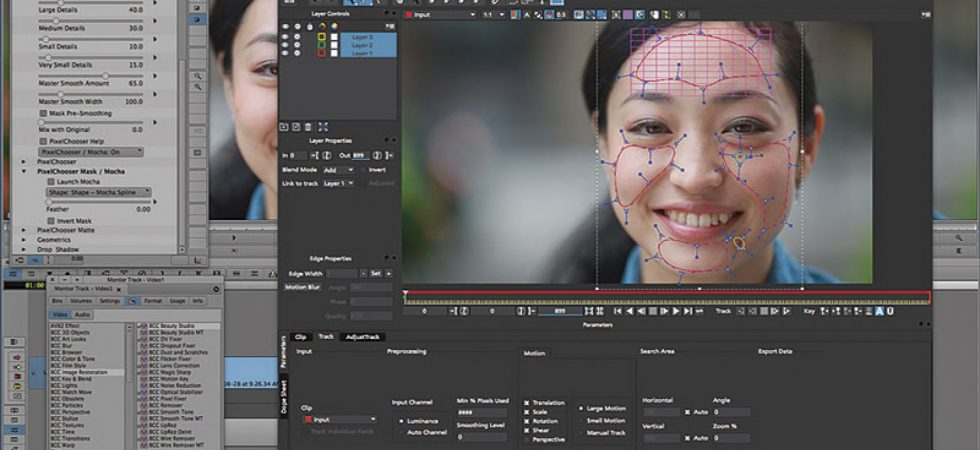Click the expand-to-fit icon below layer list

click(322, 127)
